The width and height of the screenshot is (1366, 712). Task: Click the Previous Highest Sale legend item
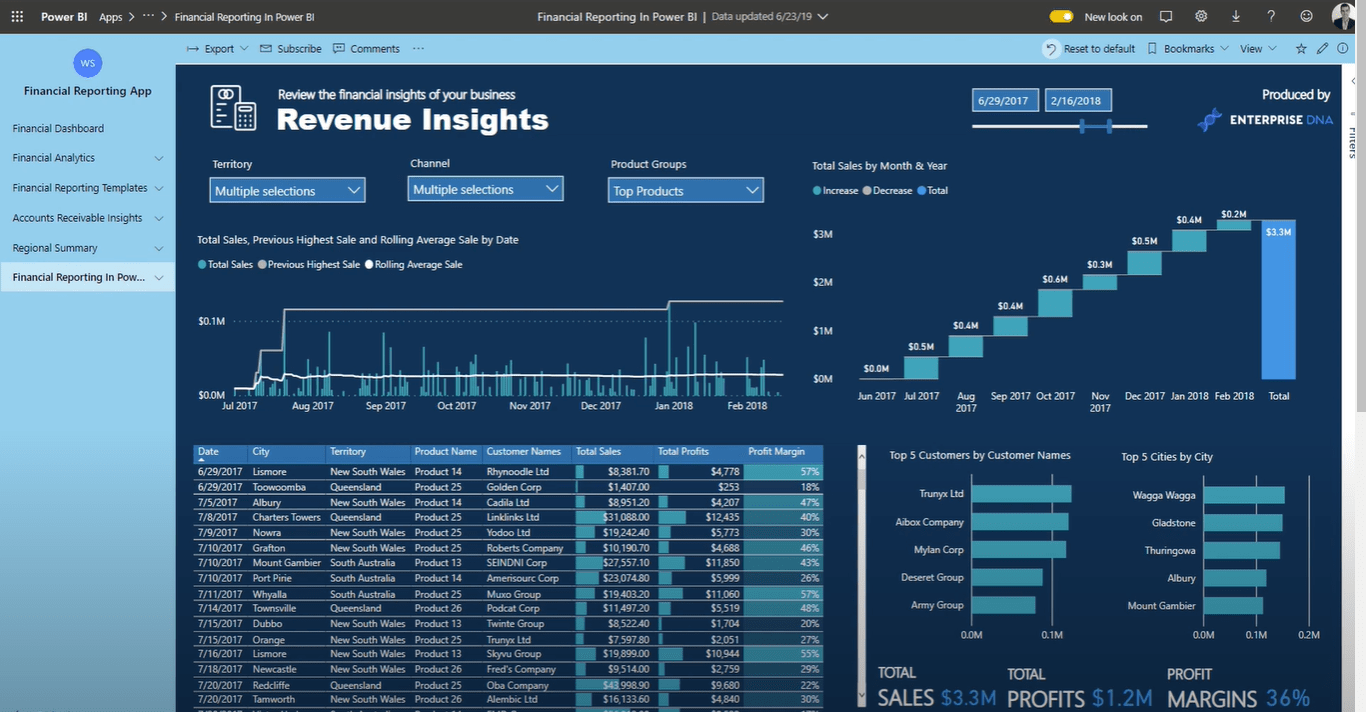pos(309,265)
